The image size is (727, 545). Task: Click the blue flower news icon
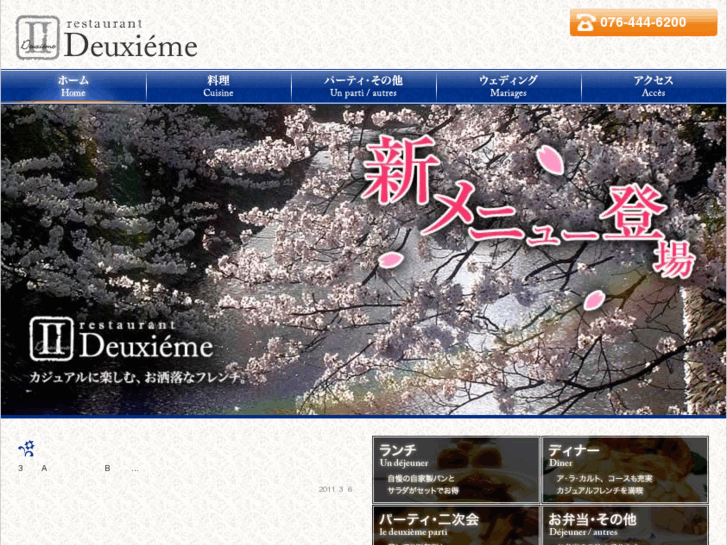[x=26, y=448]
